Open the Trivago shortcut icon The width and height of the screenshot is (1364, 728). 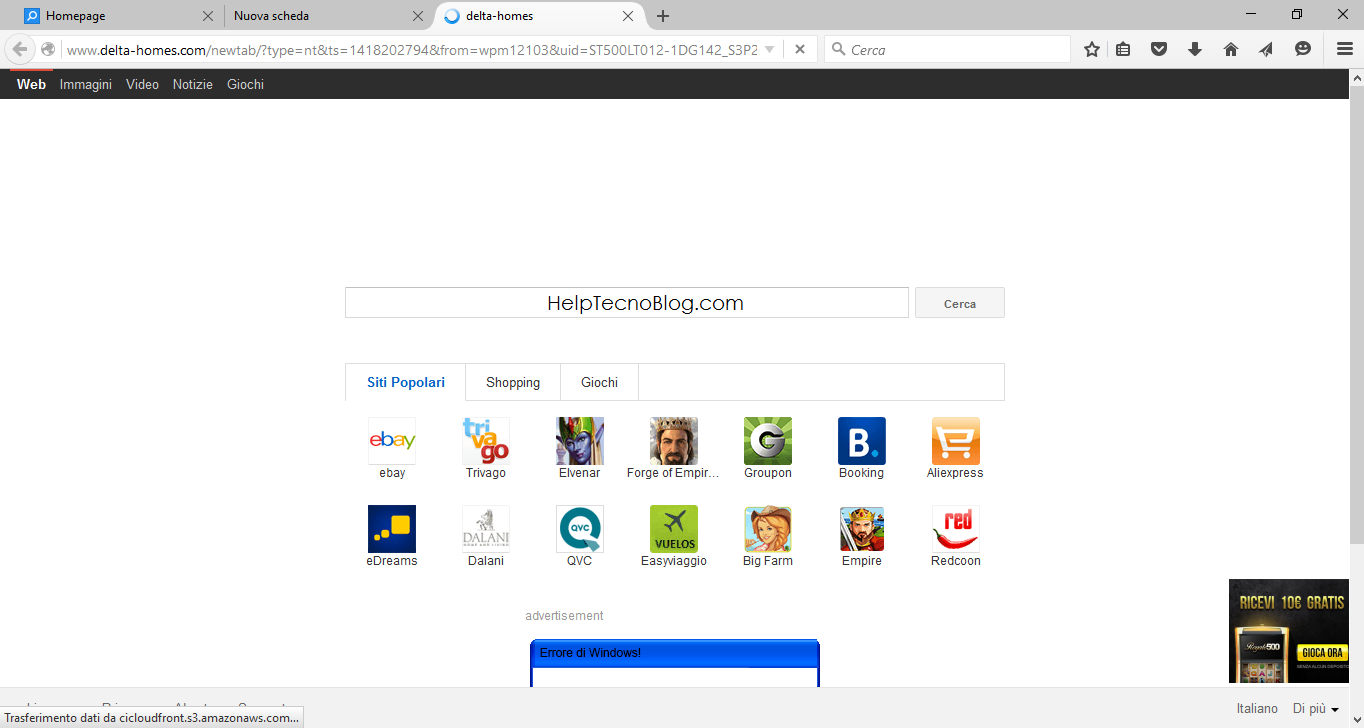[486, 441]
